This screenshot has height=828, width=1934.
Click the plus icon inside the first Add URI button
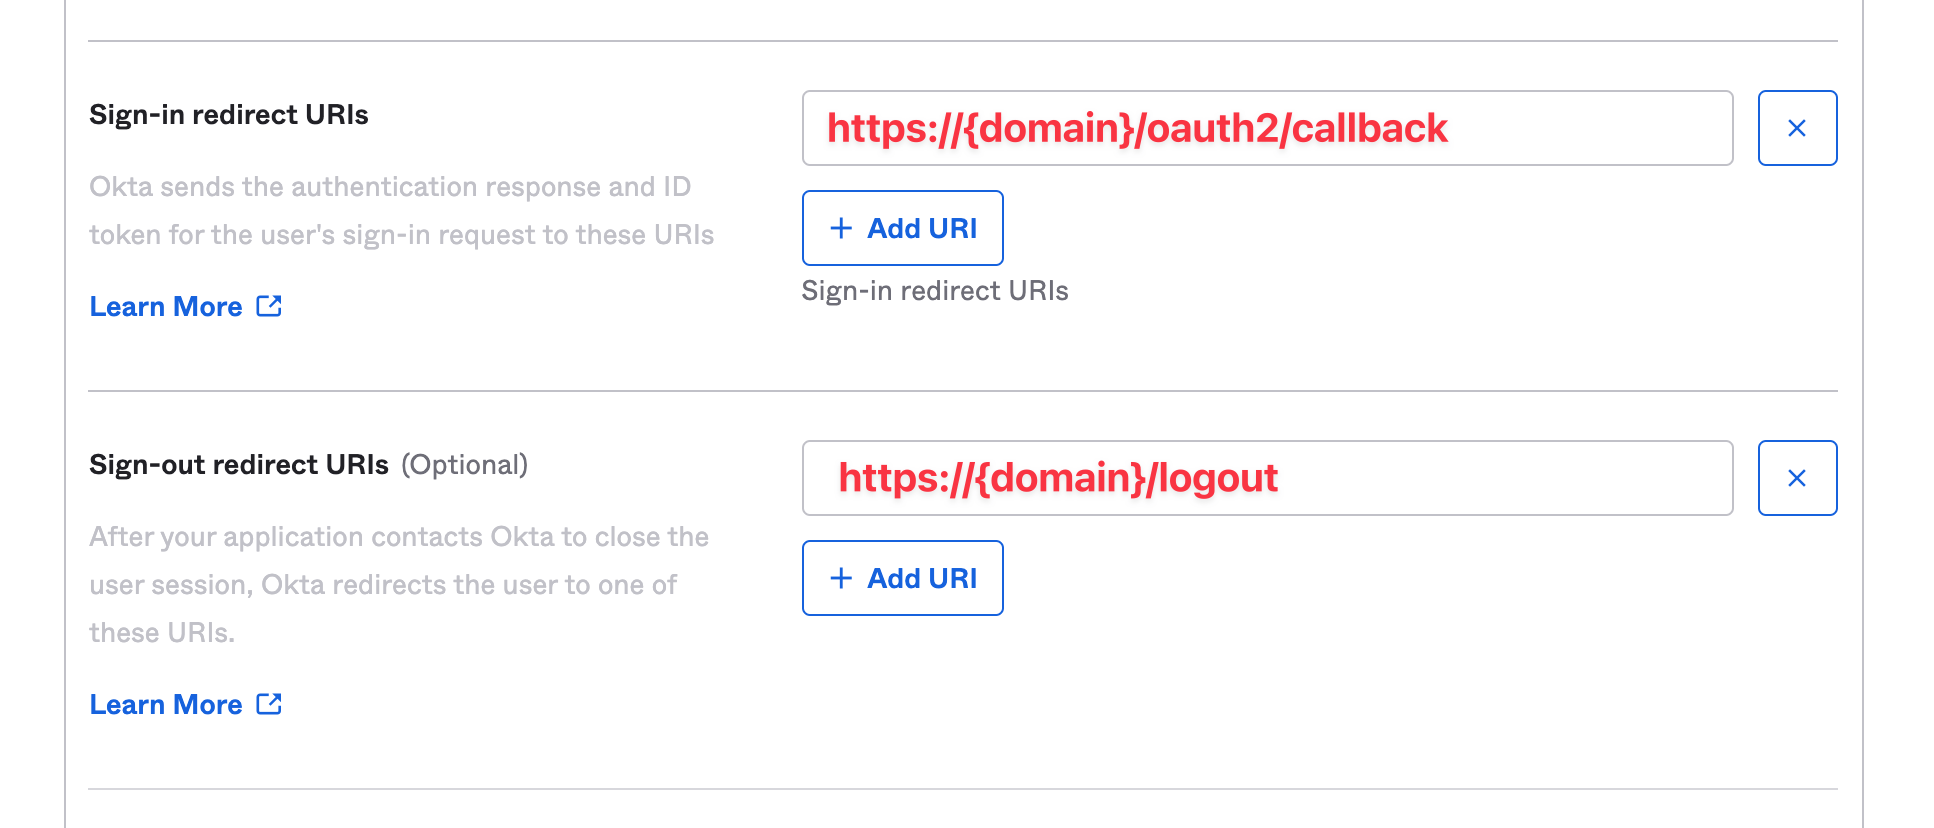tap(840, 228)
